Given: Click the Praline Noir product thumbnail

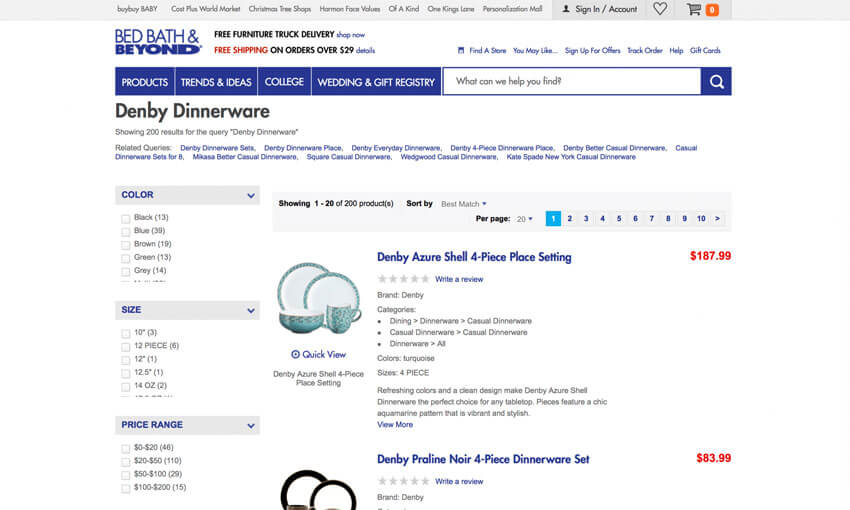Looking at the screenshot, I should (319, 489).
